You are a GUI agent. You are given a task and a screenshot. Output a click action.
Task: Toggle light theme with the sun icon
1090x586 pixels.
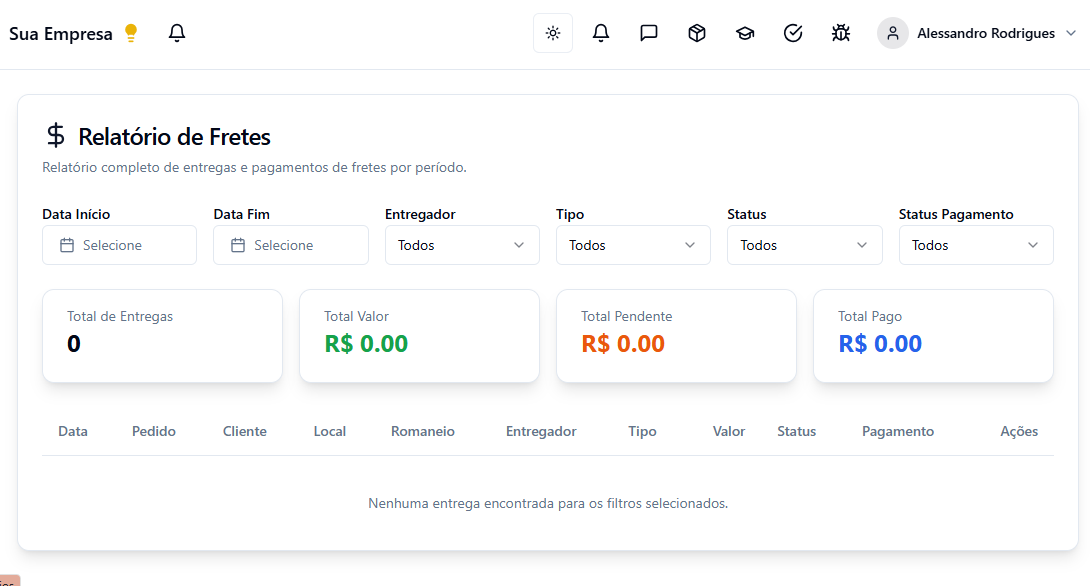(552, 32)
